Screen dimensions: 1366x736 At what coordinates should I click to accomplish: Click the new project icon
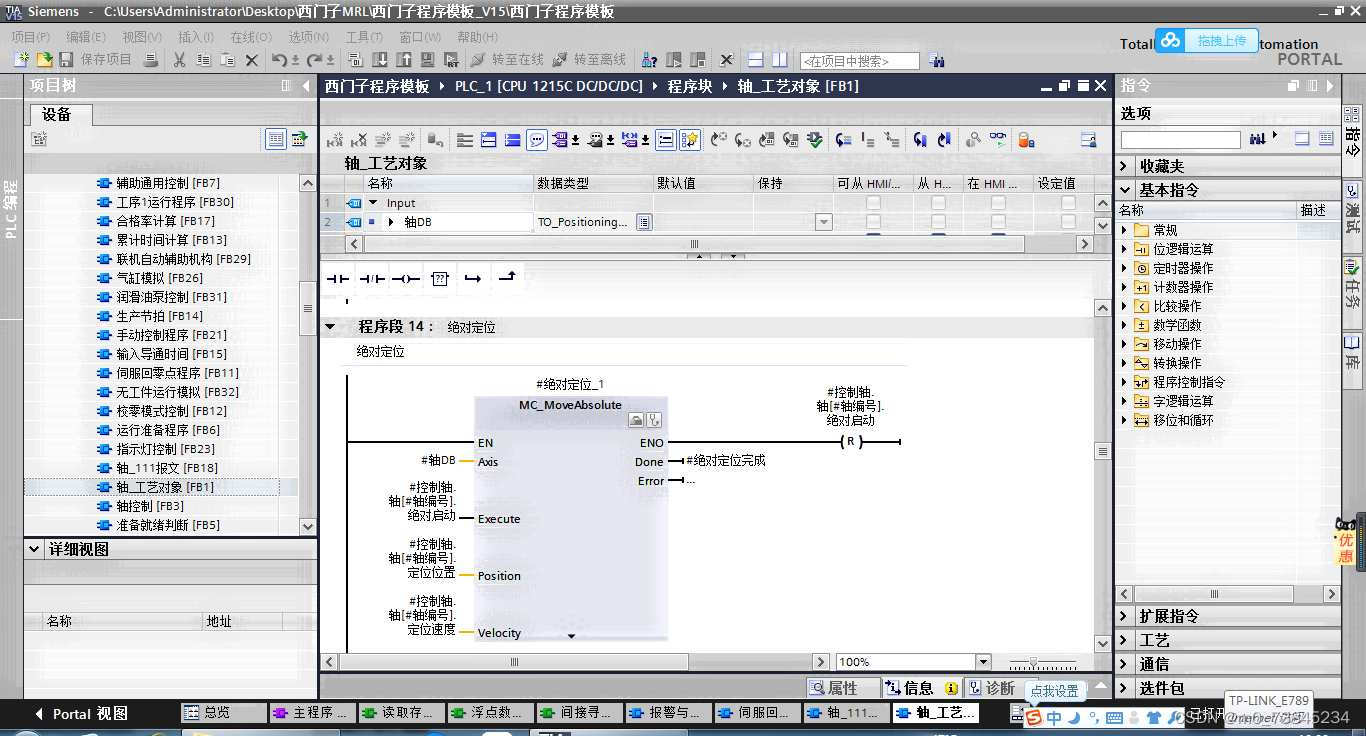coord(21,60)
